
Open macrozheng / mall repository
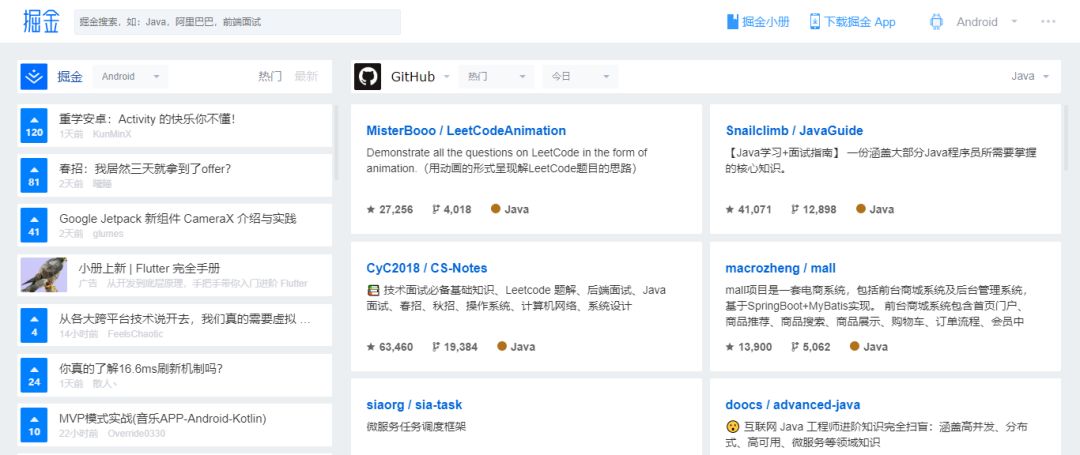coord(780,268)
